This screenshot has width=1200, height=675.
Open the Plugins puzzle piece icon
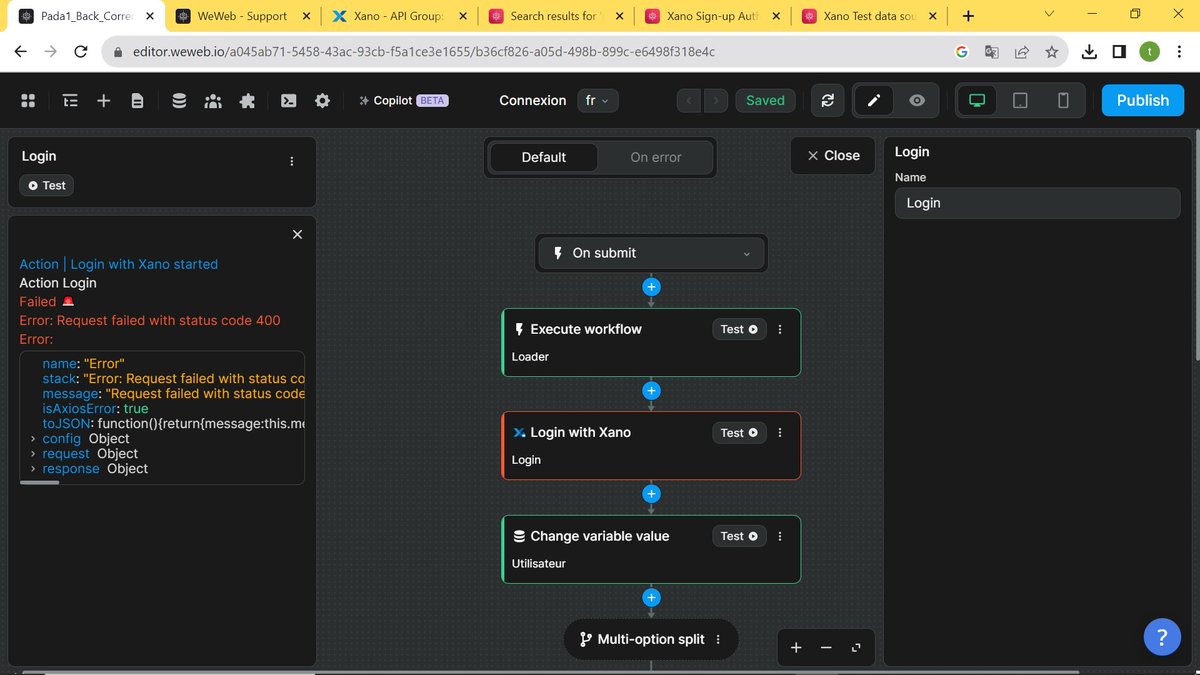[247, 100]
